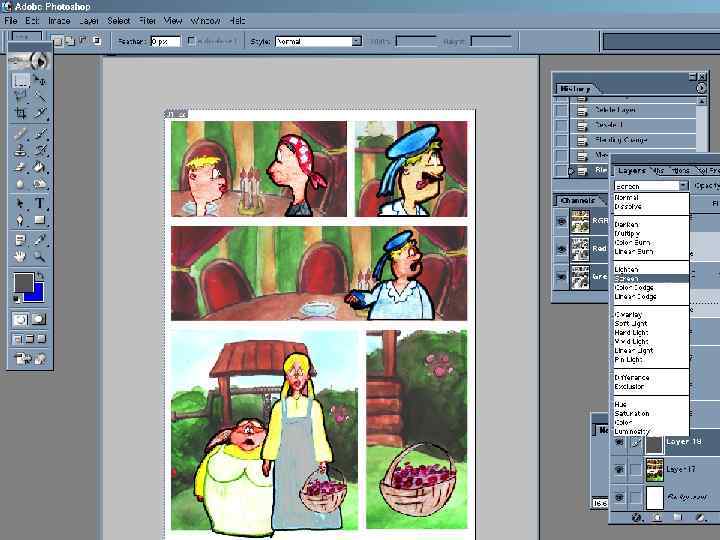
Task: Add layer mask in Layers panel
Action: click(657, 518)
